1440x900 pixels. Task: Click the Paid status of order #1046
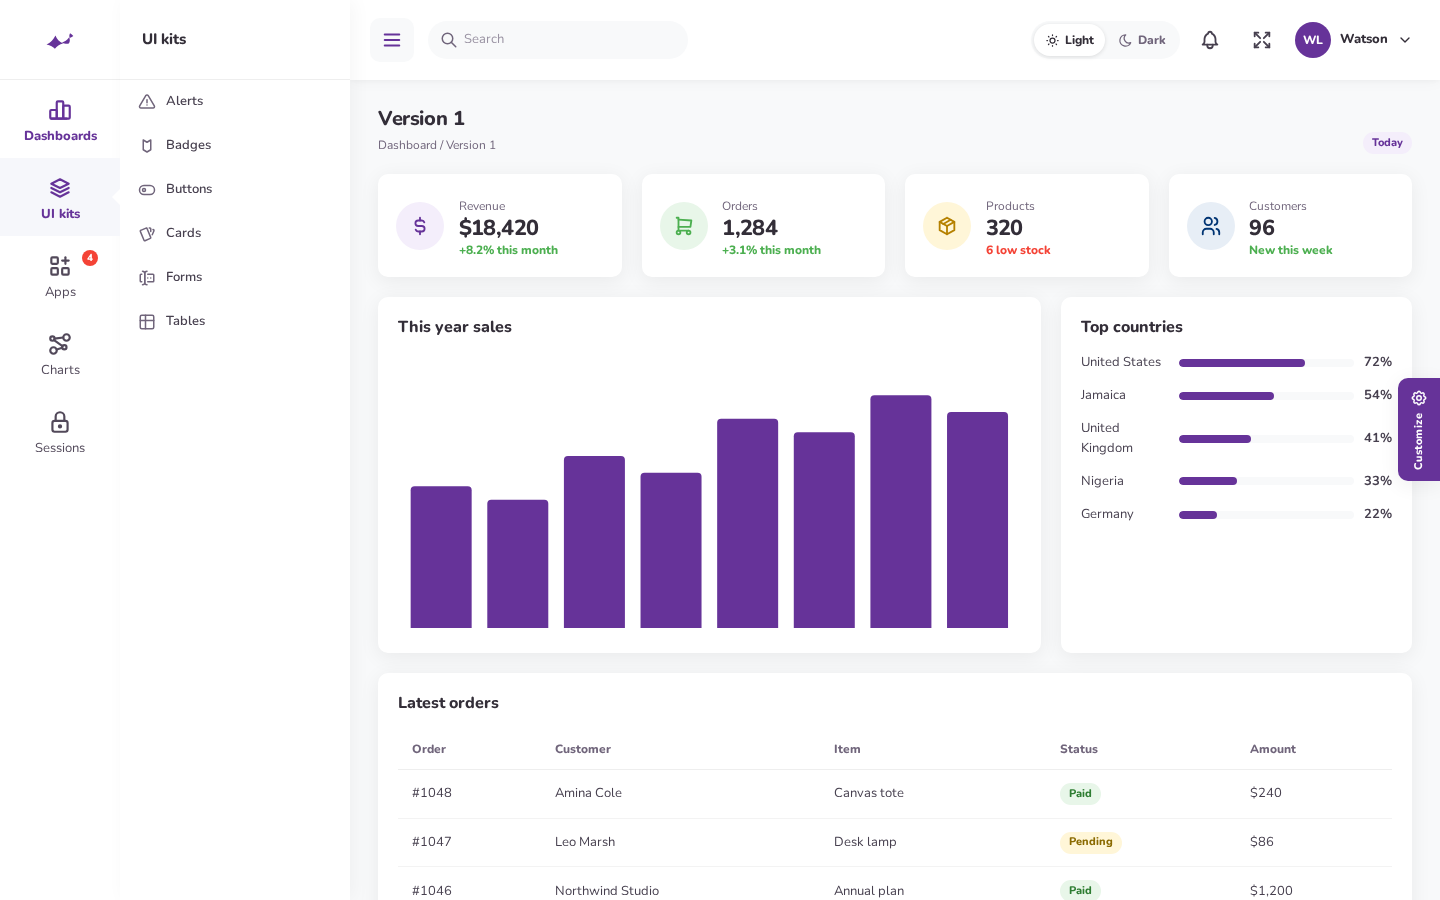1080,890
